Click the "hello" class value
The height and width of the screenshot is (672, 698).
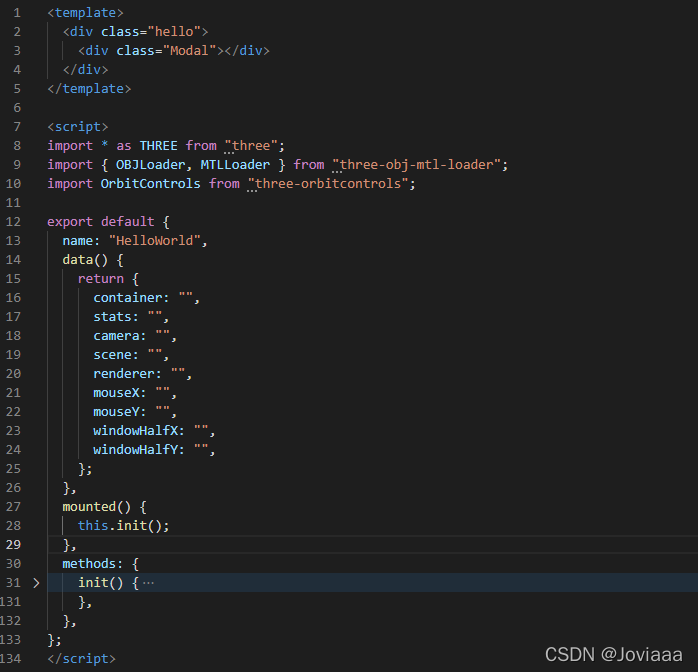click(174, 32)
